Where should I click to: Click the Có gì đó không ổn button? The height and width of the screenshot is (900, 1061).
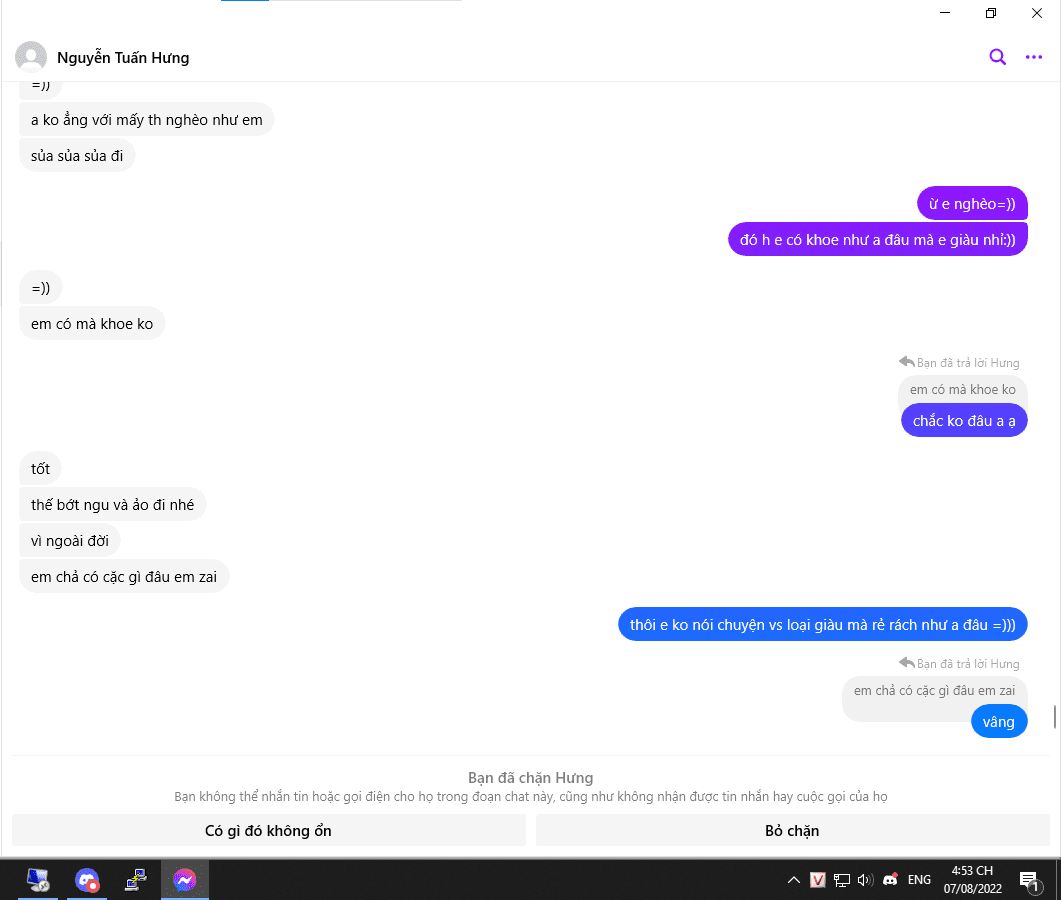coord(269,830)
